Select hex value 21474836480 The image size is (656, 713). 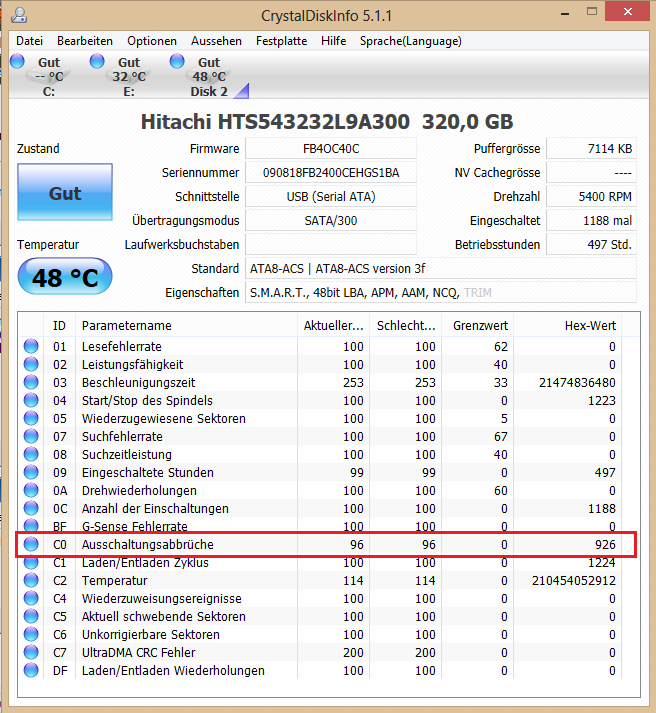pyautogui.click(x=577, y=382)
